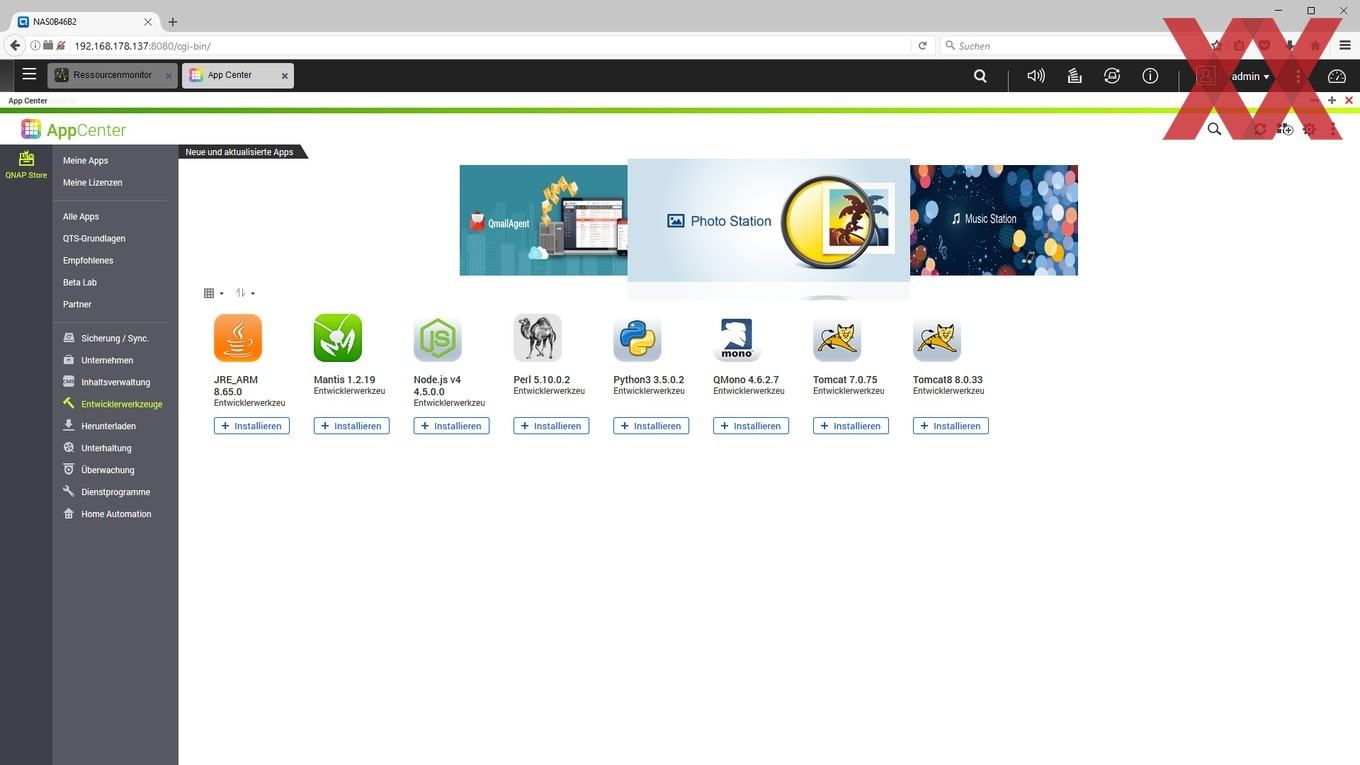This screenshot has width=1360, height=765.
Task: Reload page with browser refresh icon
Action: [x=922, y=45]
